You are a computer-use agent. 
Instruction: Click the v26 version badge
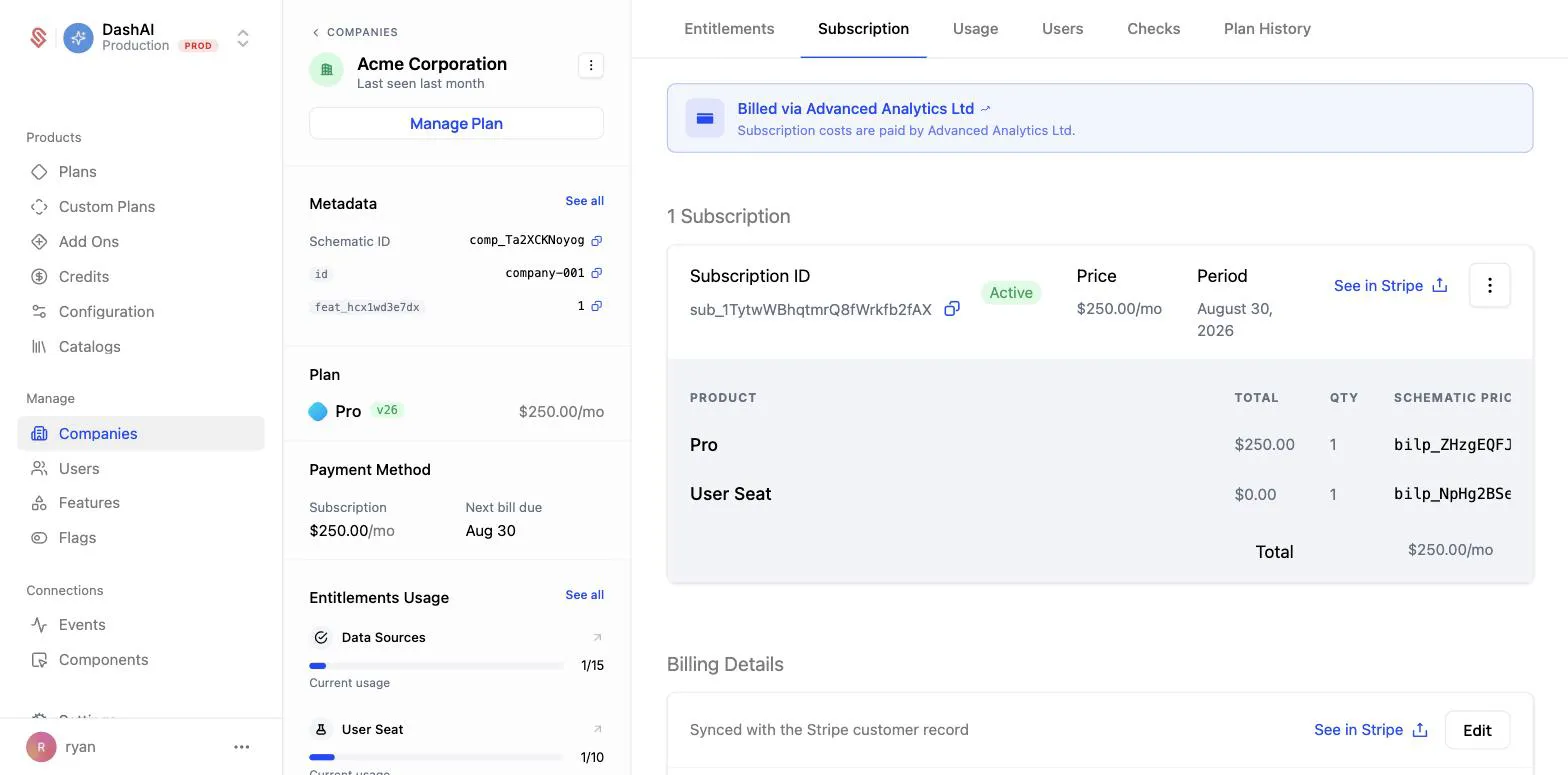[x=387, y=410]
